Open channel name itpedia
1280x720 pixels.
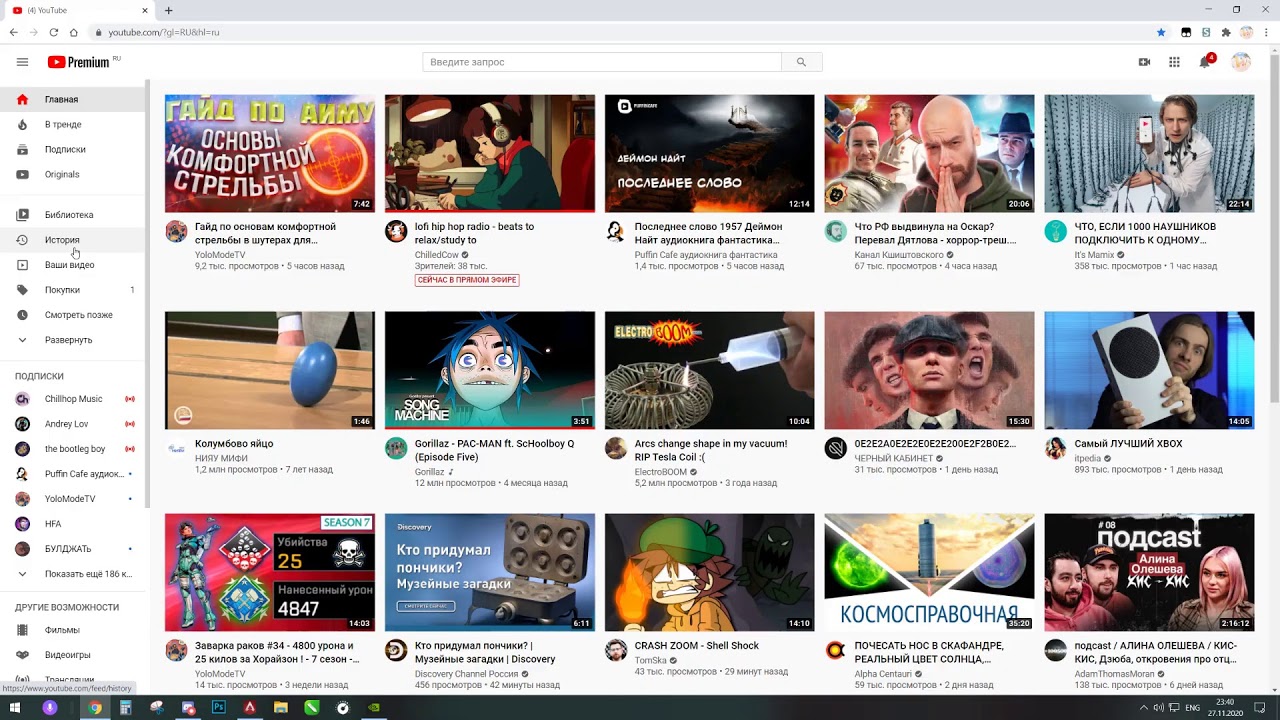[x=1088, y=458]
